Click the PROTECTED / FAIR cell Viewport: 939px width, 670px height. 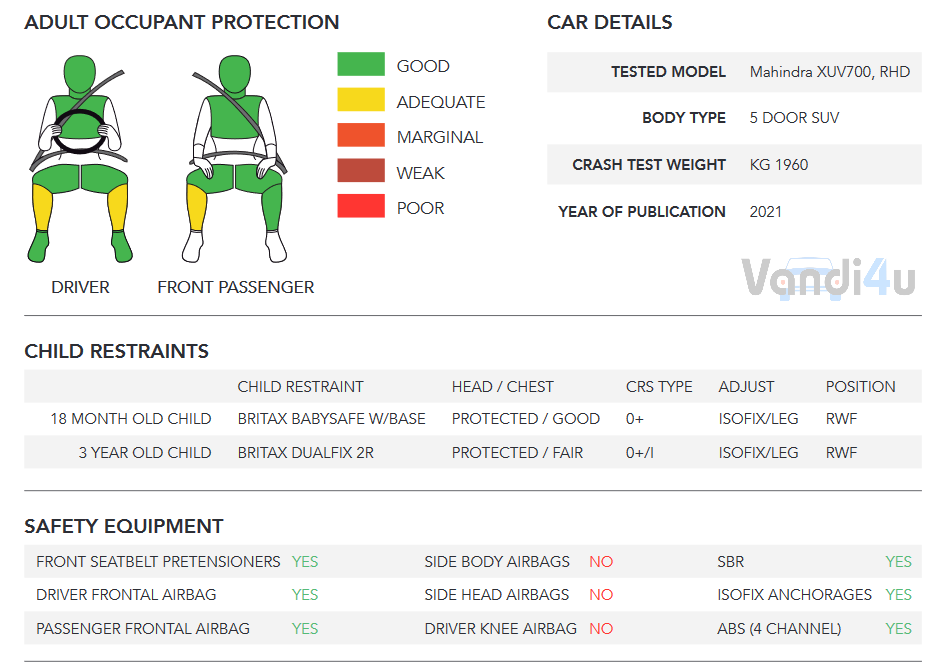pyautogui.click(x=517, y=453)
